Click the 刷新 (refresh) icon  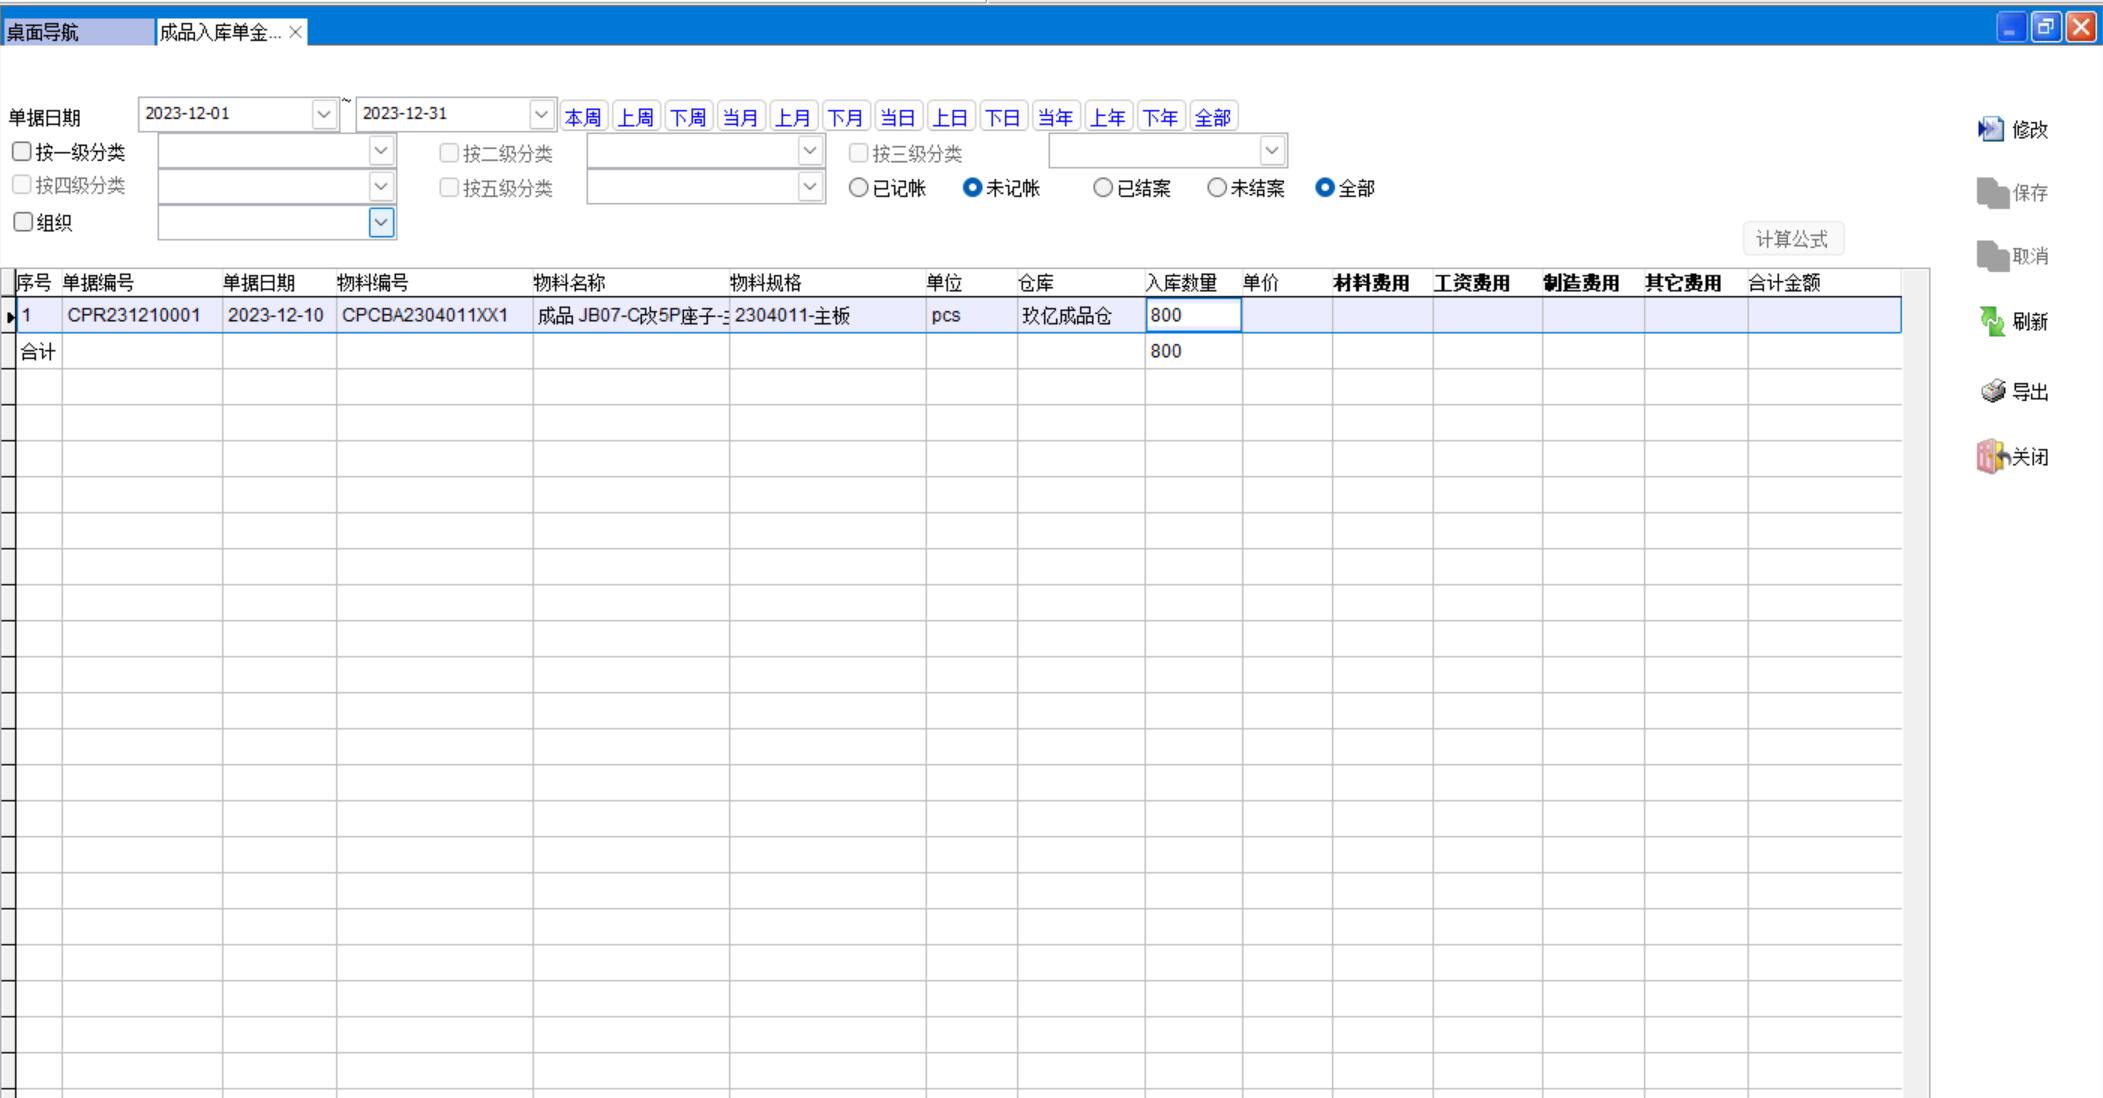(1992, 321)
